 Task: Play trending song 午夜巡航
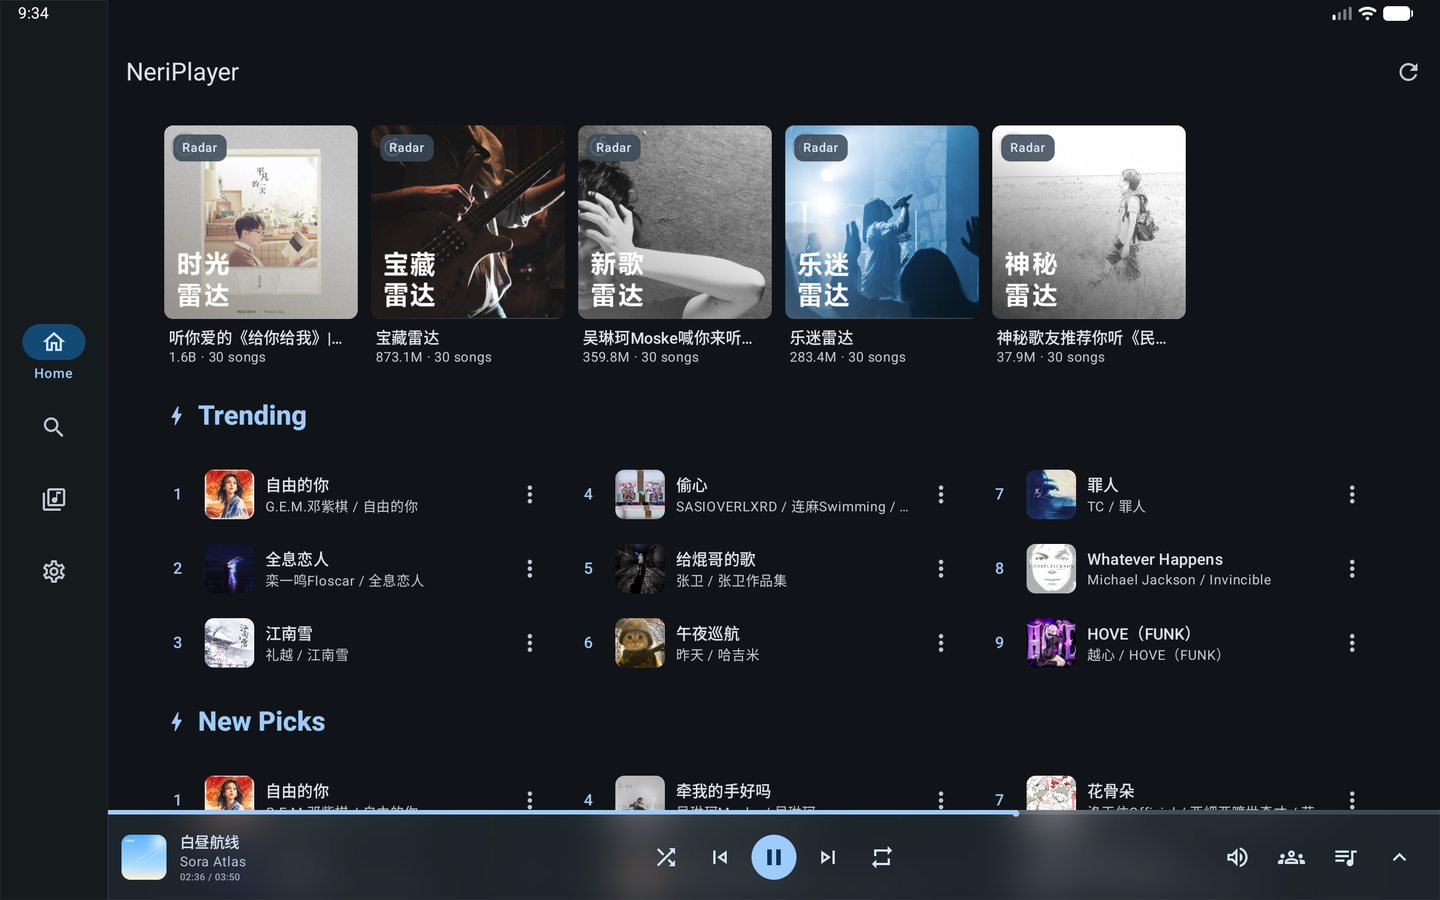pyautogui.click(x=769, y=643)
